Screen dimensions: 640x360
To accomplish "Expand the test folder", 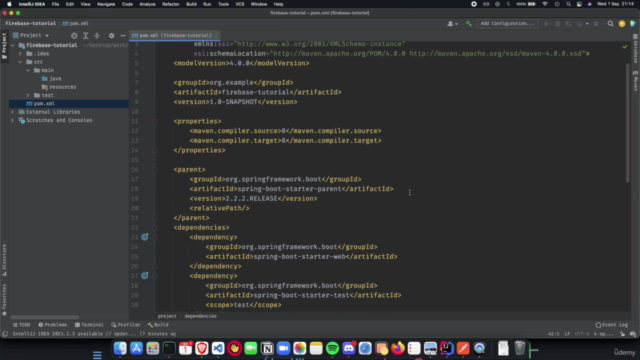I will [x=28, y=95].
